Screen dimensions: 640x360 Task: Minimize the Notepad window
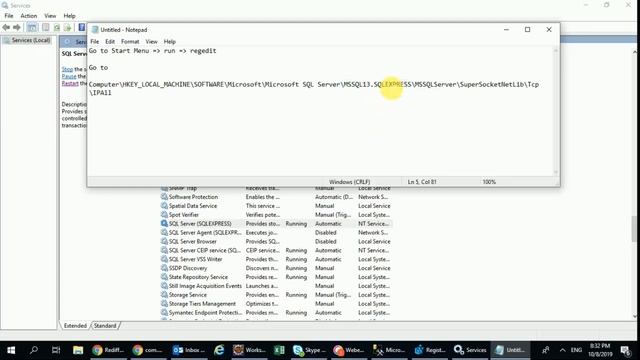pos(506,29)
